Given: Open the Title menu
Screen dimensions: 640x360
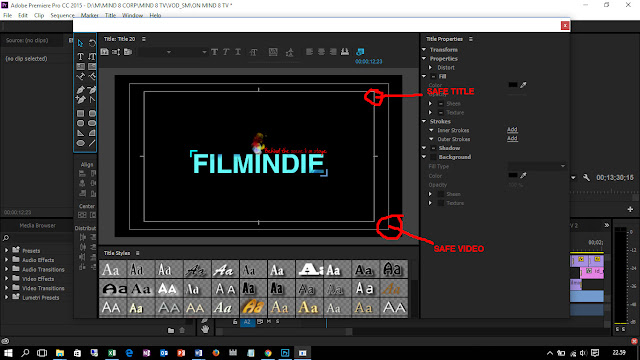Looking at the screenshot, I should (110, 16).
